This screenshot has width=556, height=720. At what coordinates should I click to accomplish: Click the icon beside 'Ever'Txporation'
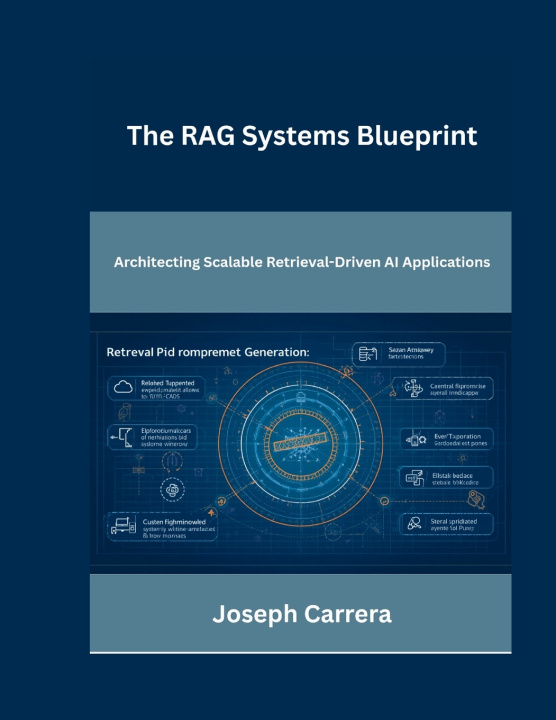[x=416, y=439]
